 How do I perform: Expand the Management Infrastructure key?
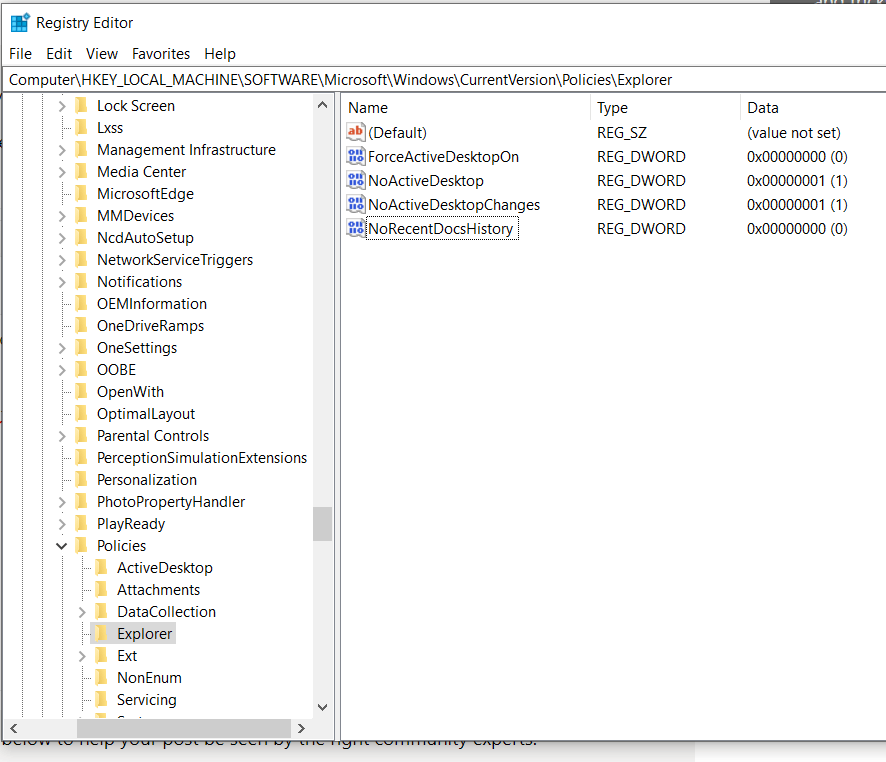62,150
